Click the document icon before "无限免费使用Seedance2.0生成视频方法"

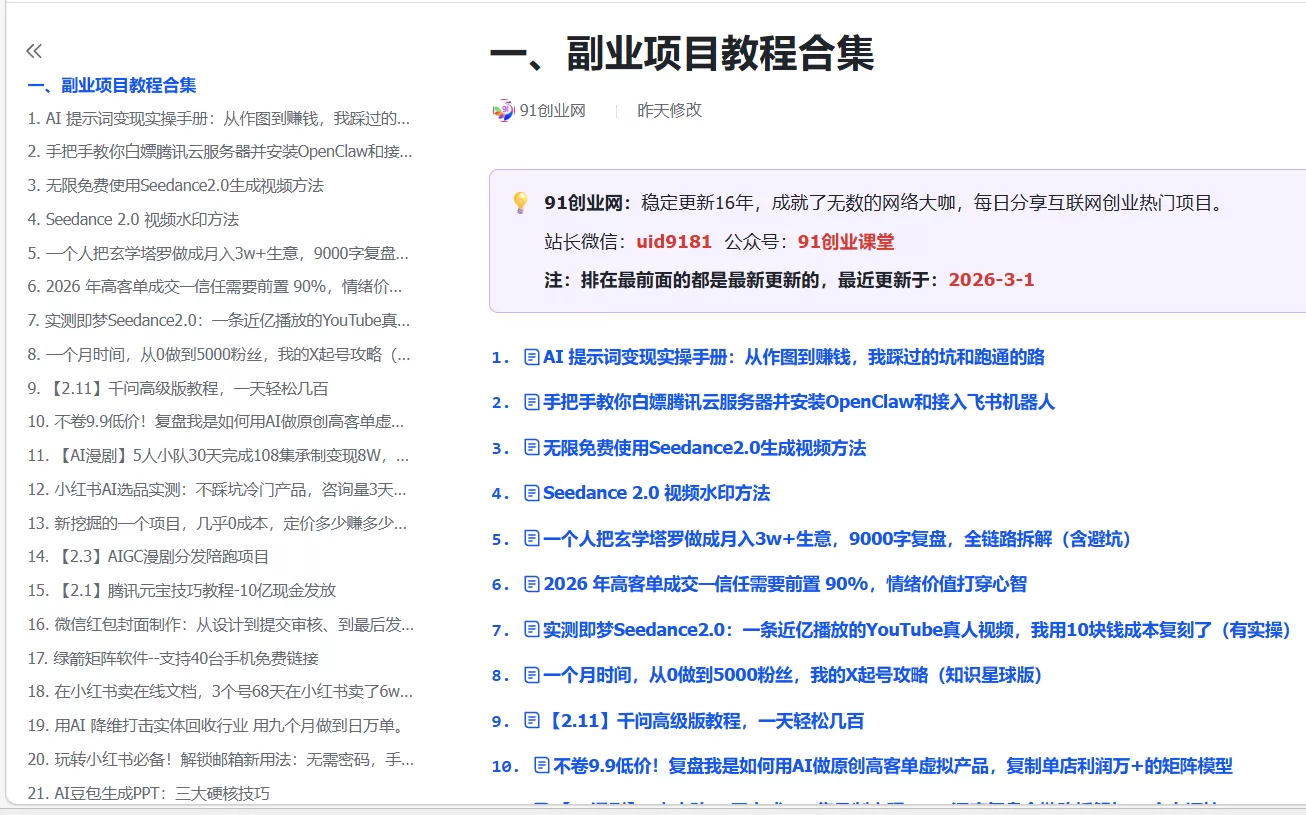[x=532, y=449]
